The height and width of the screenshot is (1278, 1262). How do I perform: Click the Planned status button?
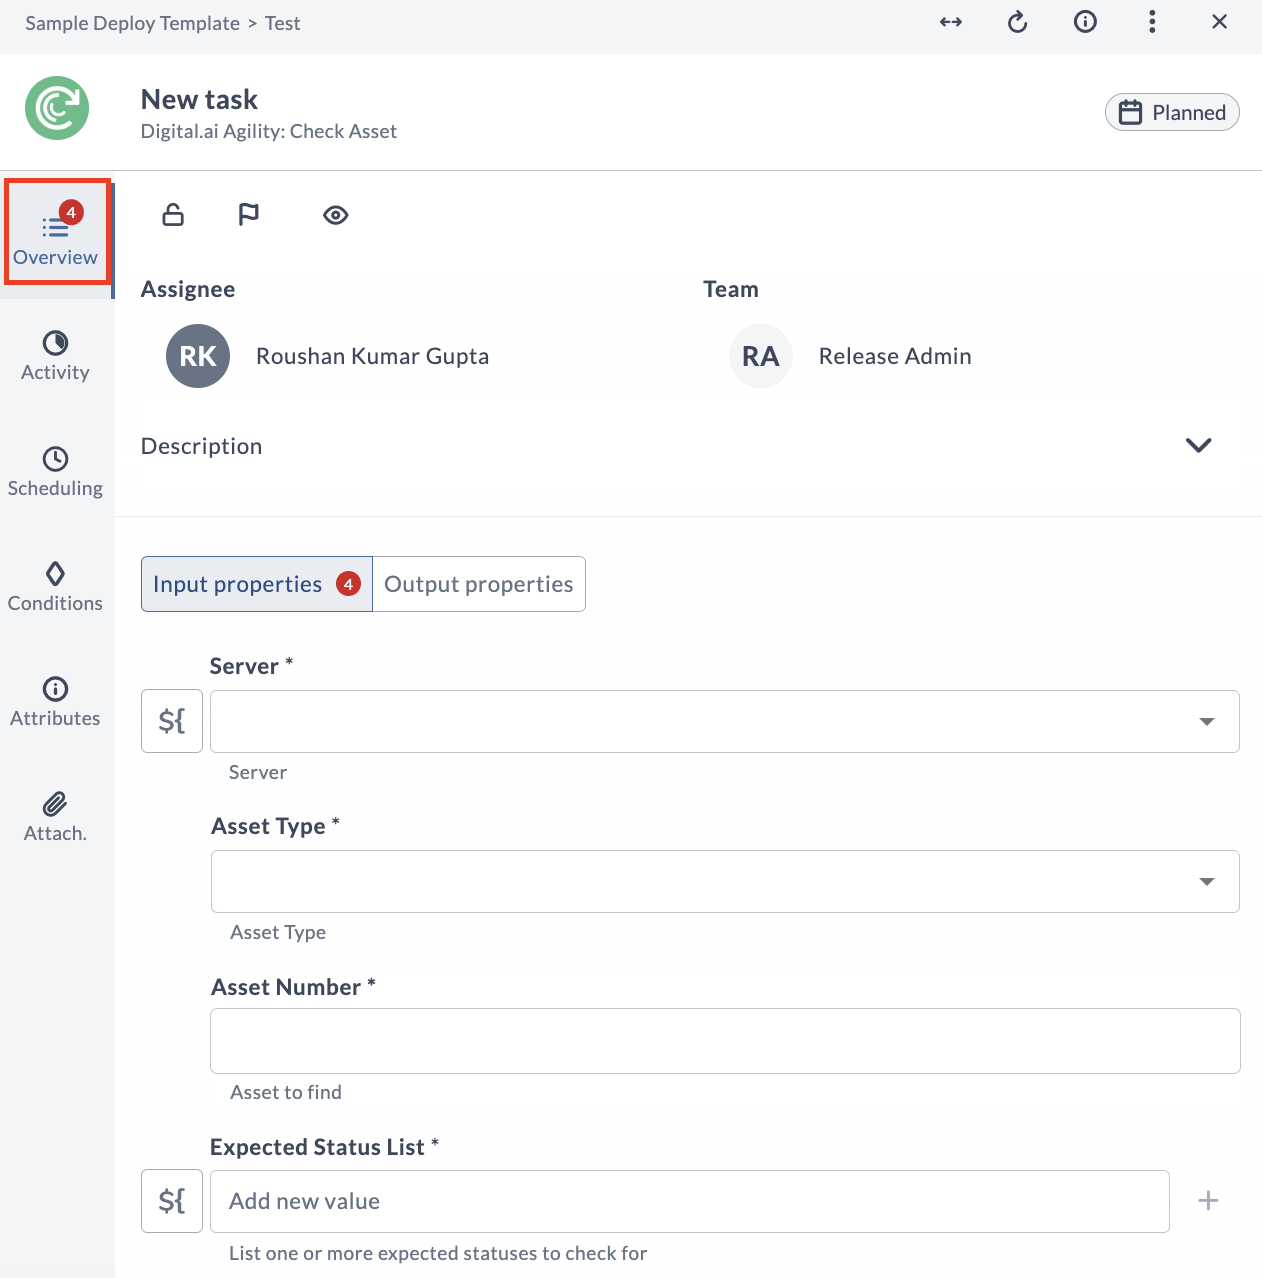click(x=1172, y=112)
